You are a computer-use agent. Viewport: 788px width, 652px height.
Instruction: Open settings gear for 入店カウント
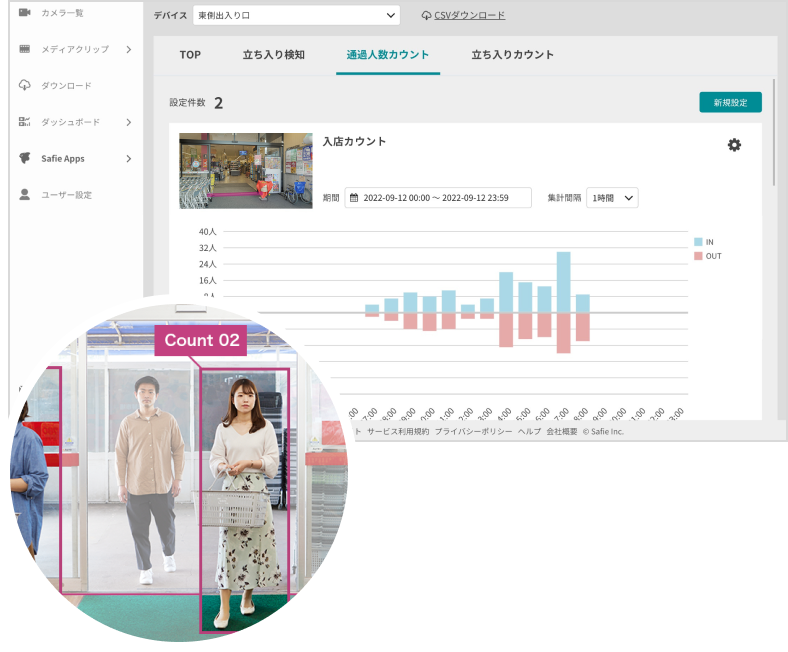(x=734, y=145)
